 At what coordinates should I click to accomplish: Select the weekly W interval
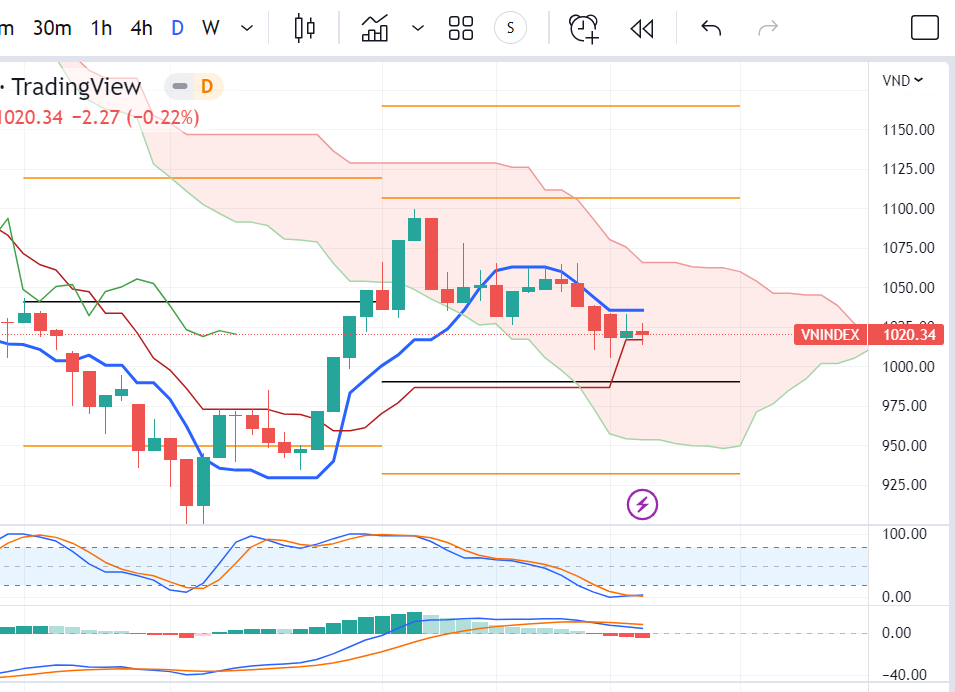click(x=211, y=28)
